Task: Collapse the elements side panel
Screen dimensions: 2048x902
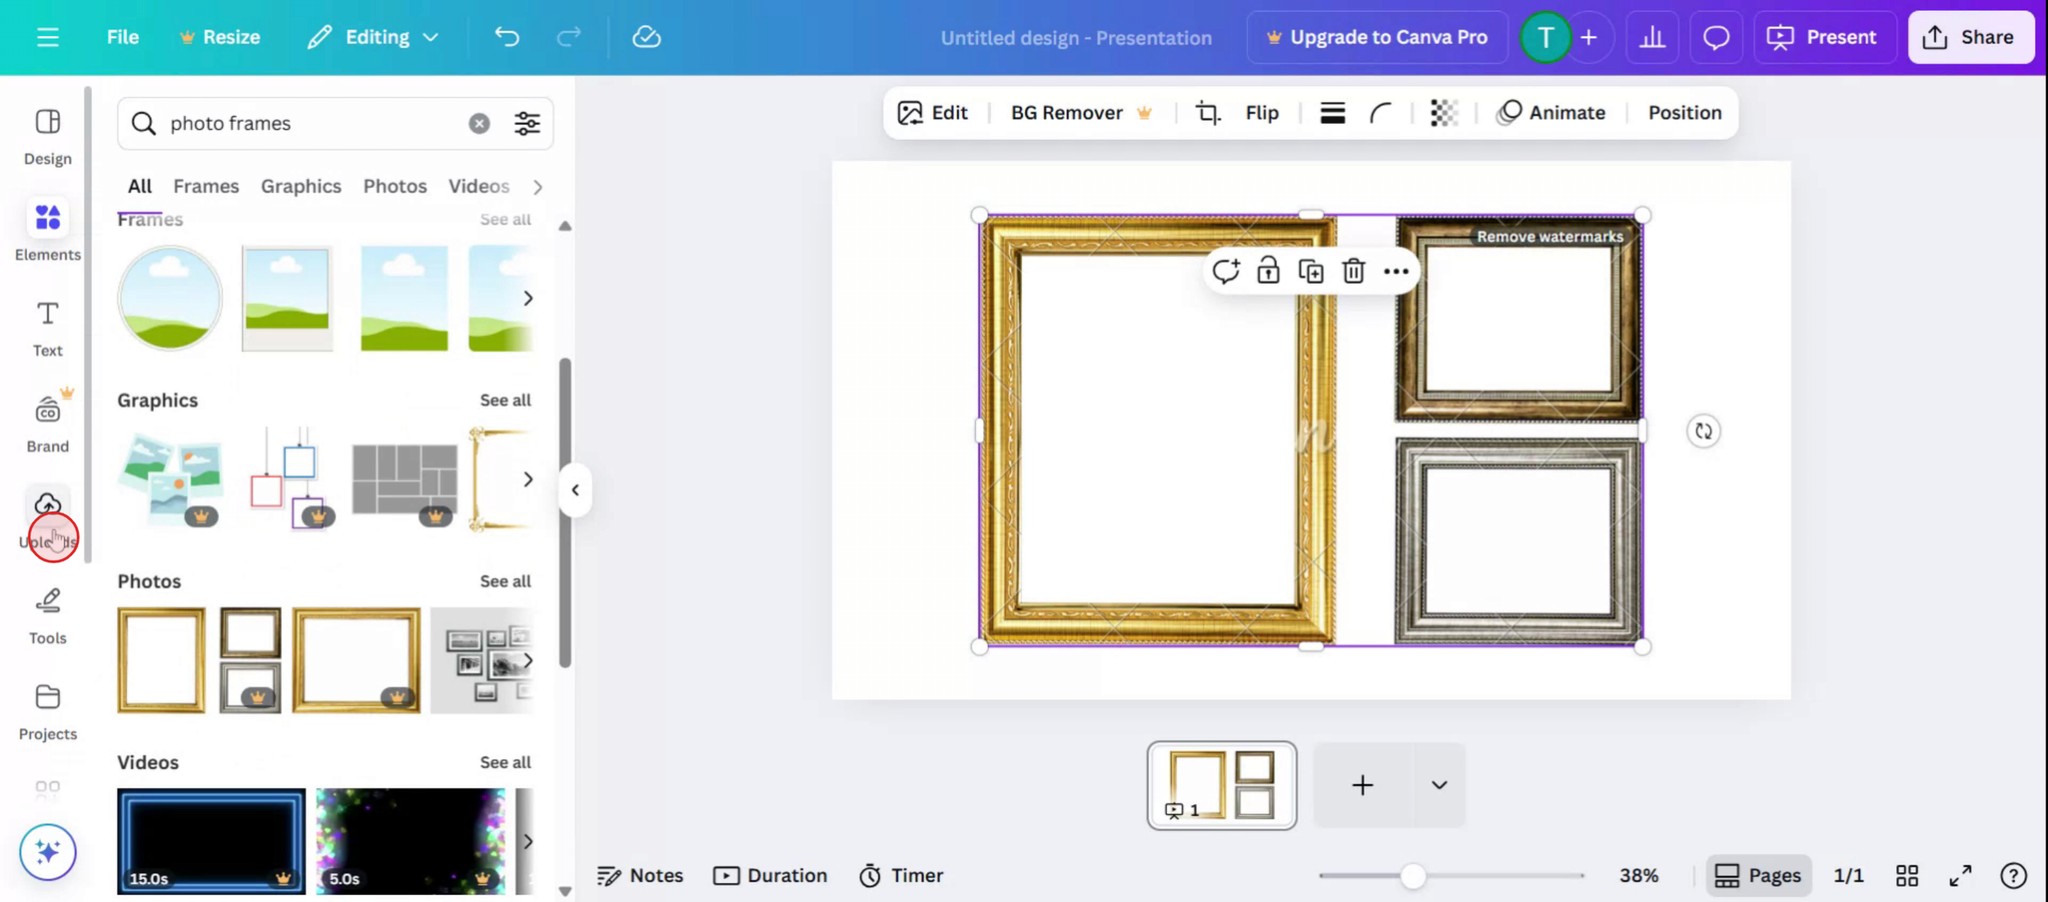Action: tap(575, 489)
